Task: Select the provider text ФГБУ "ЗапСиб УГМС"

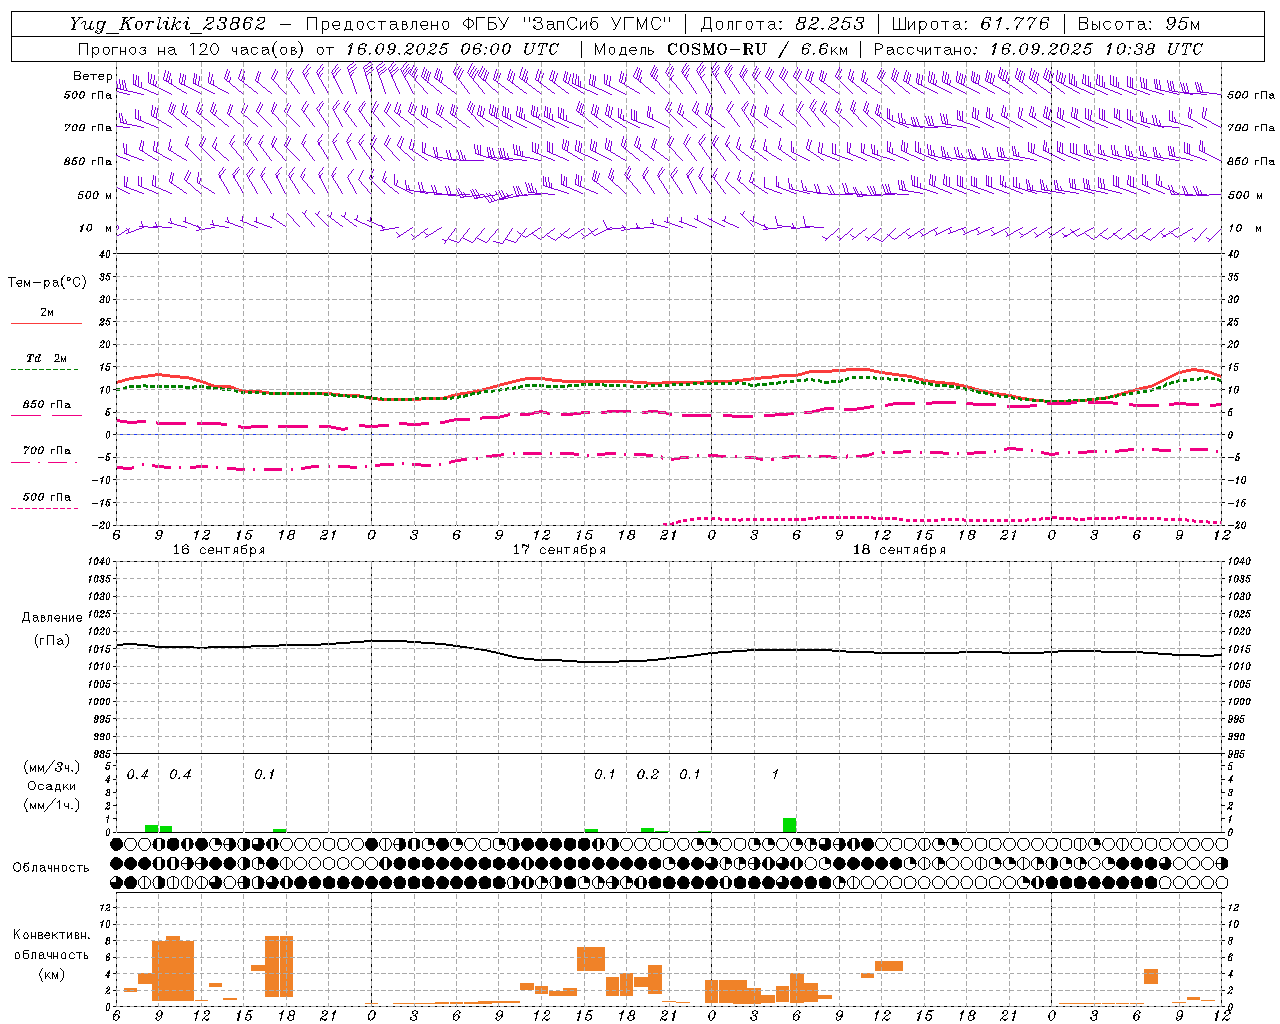Action: click(567, 24)
